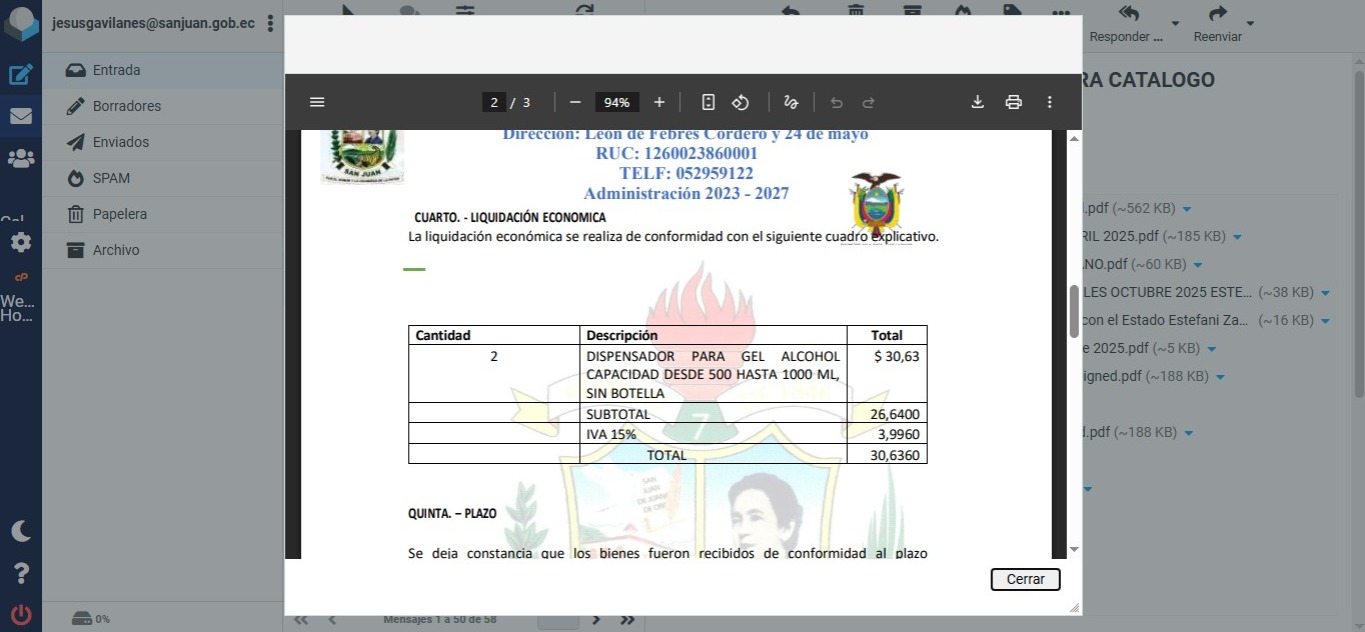Open PDF viewer more actions menu
Image resolution: width=1365 pixels, height=632 pixels.
tap(1049, 102)
